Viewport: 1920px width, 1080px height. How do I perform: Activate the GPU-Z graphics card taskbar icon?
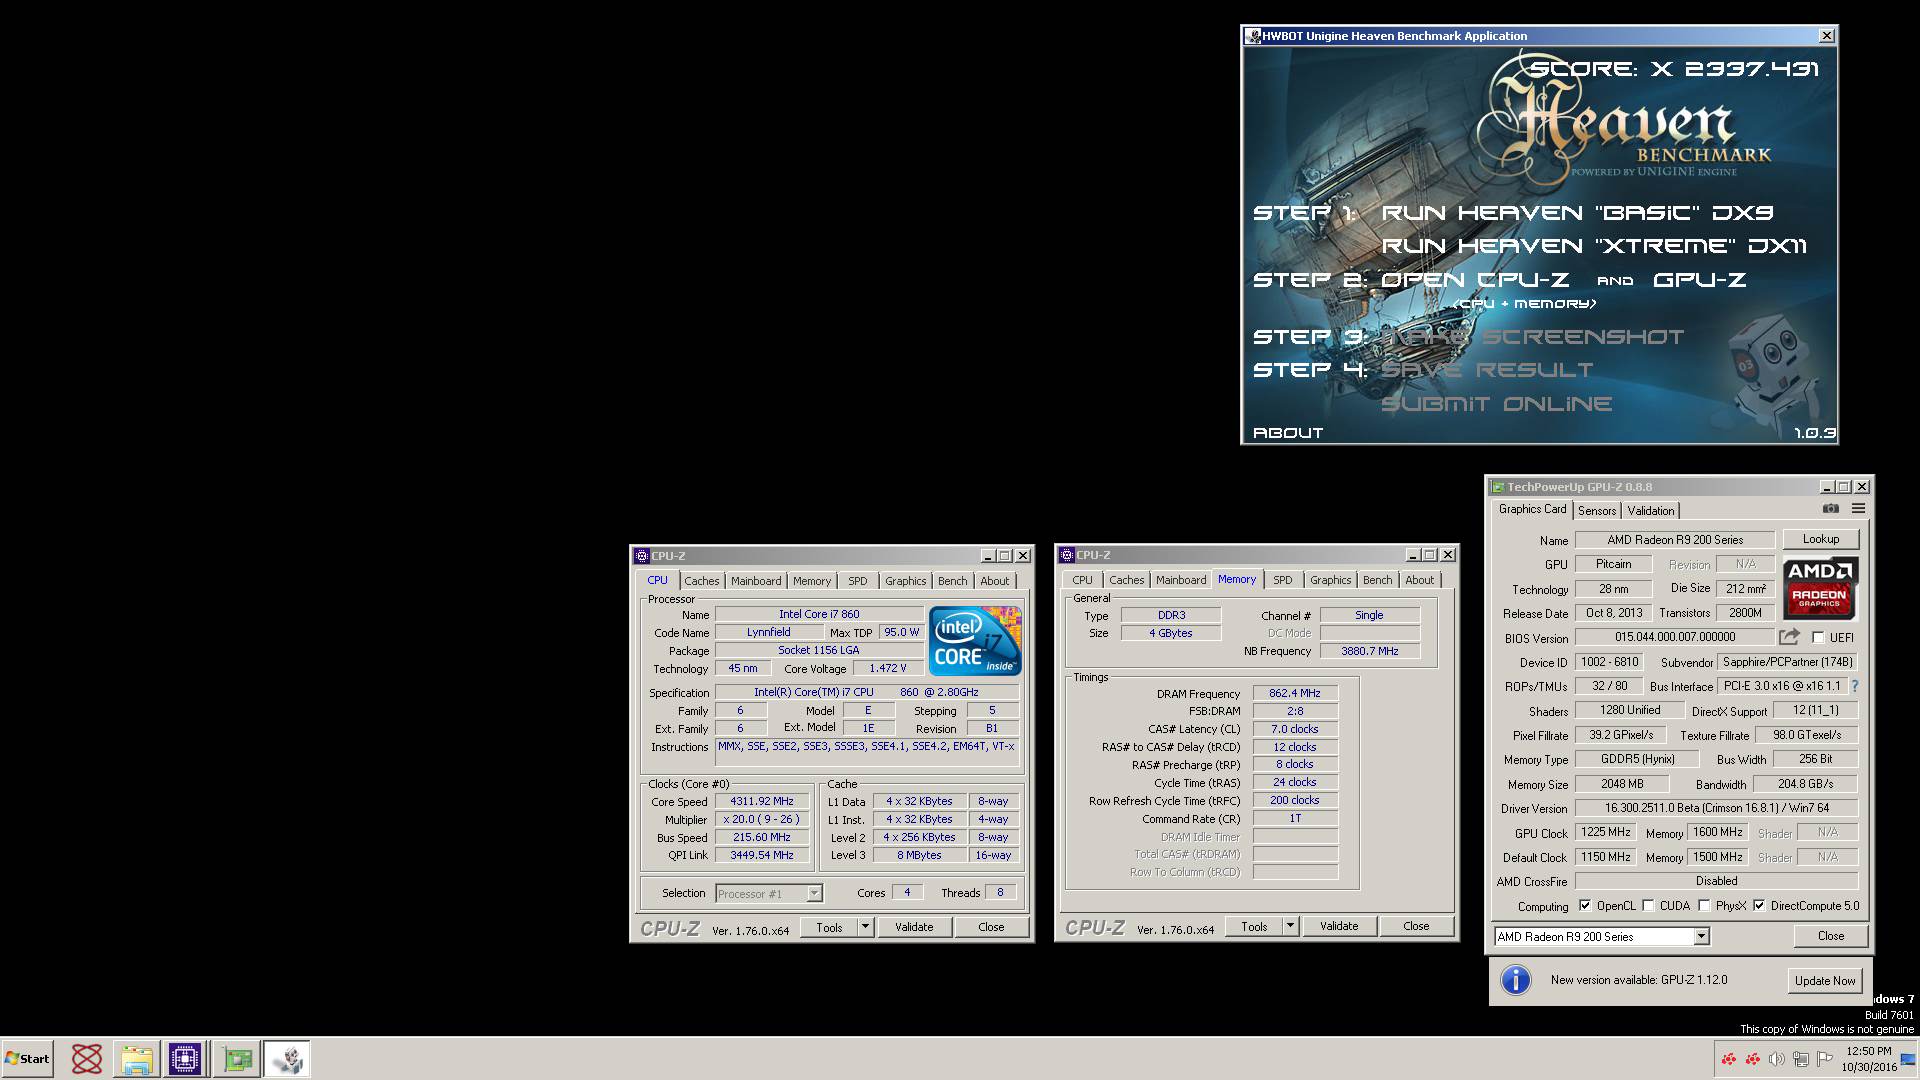tap(238, 1059)
